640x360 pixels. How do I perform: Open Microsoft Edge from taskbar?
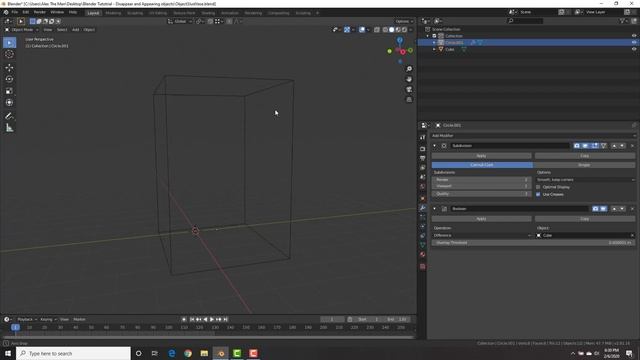click(172, 353)
